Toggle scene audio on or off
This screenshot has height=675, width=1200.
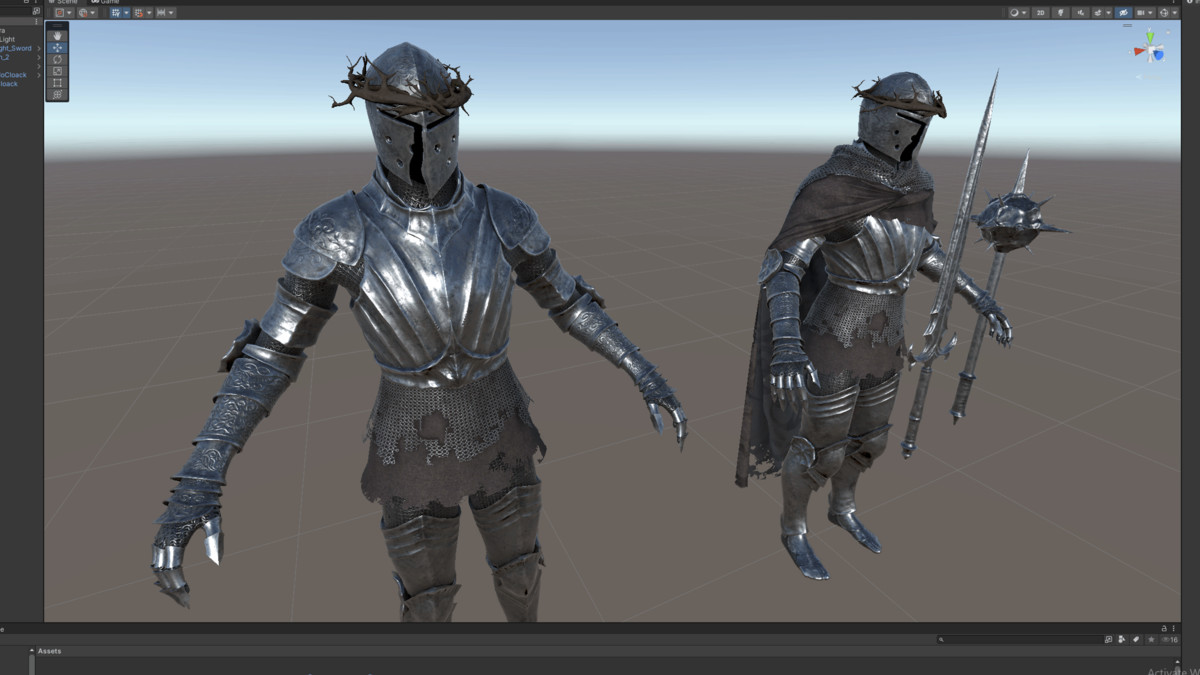1080,12
